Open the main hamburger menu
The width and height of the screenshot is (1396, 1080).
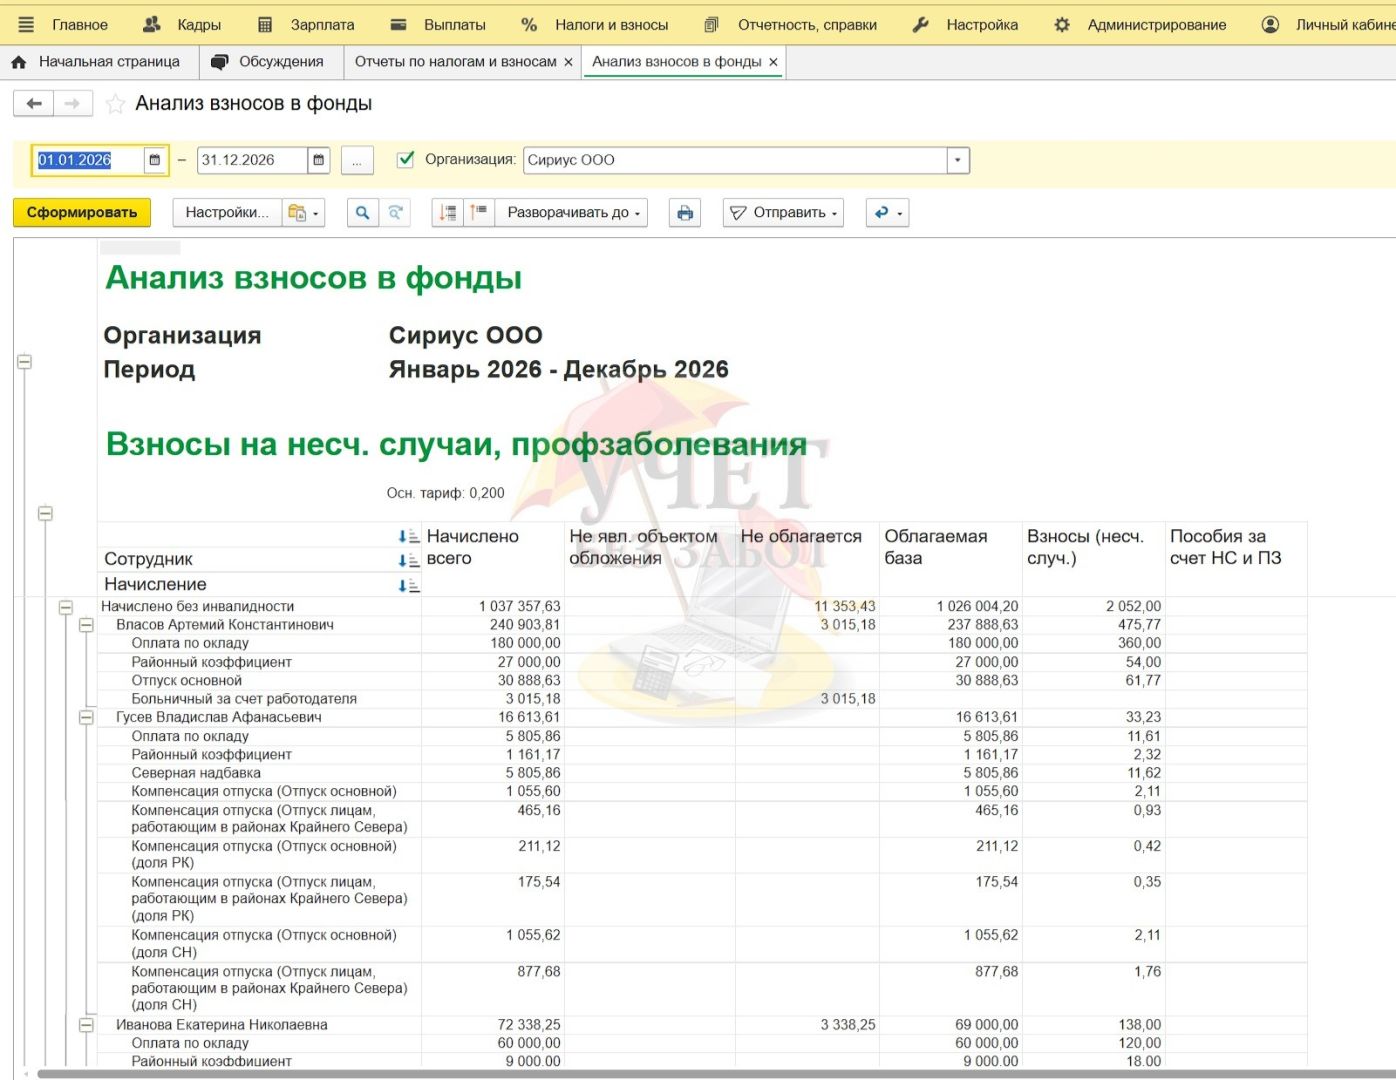click(x=27, y=24)
